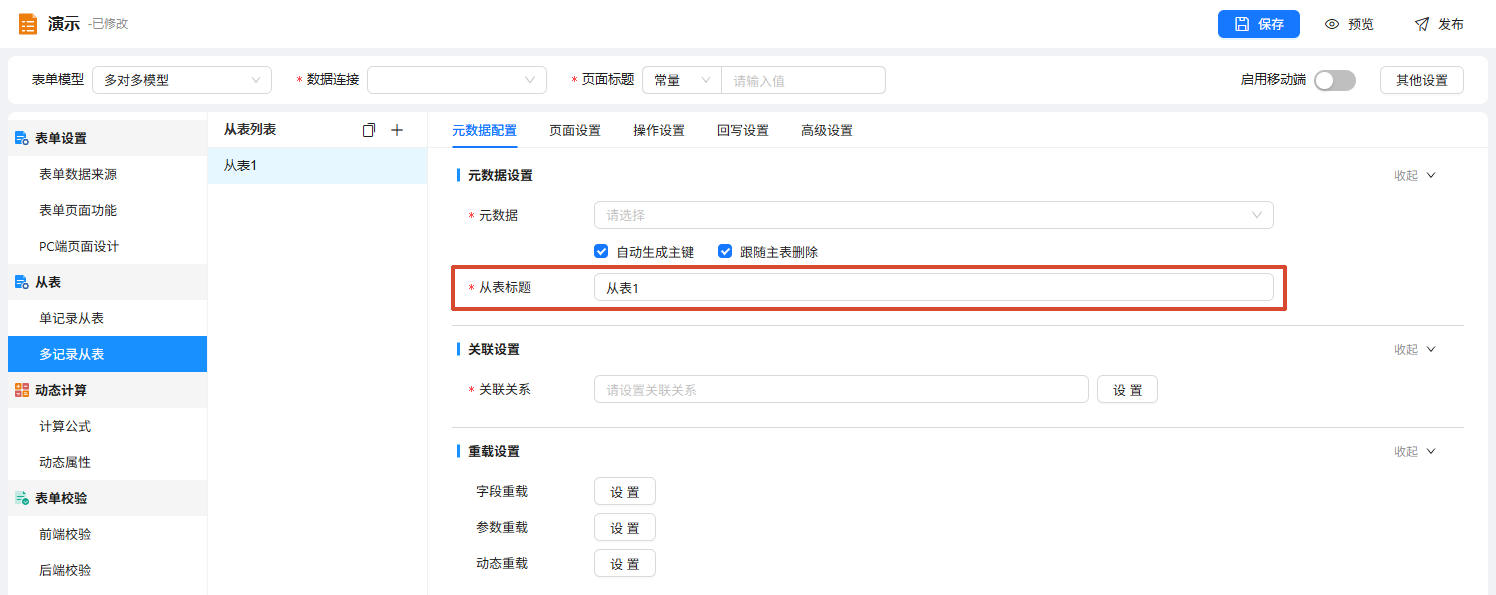Screen dimensions: 1496x595
Task: Switch to the 回写设置 tab
Action: [x=743, y=130]
